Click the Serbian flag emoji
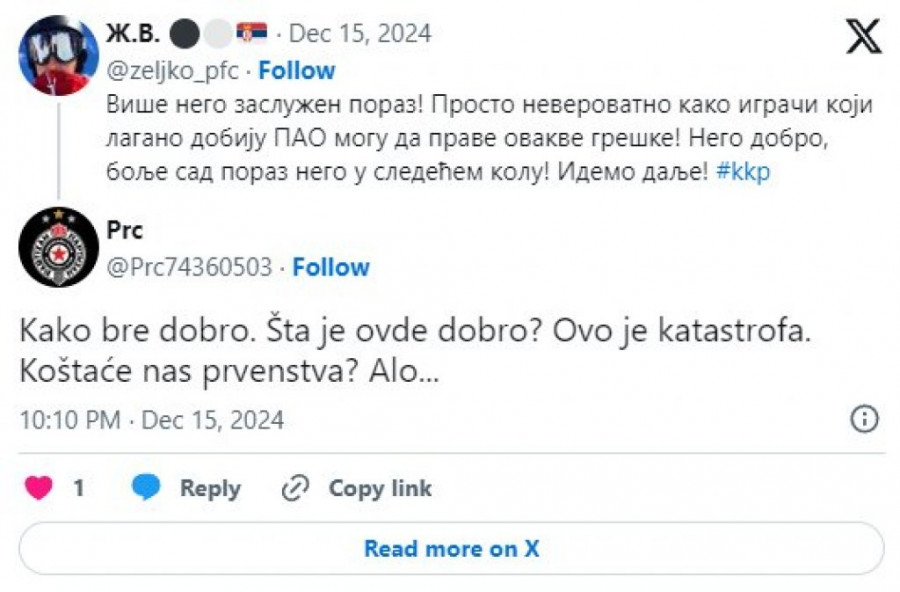 coord(250,33)
